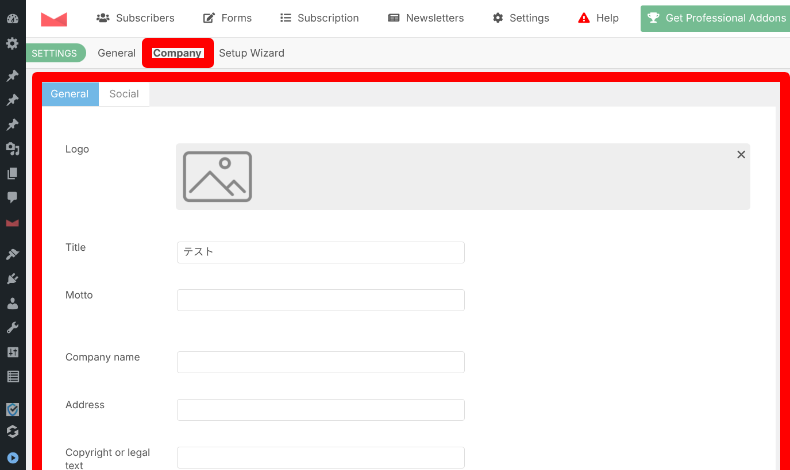Click the circular refresh arrows sidebar icon
The image size is (790, 470).
(x=13, y=432)
